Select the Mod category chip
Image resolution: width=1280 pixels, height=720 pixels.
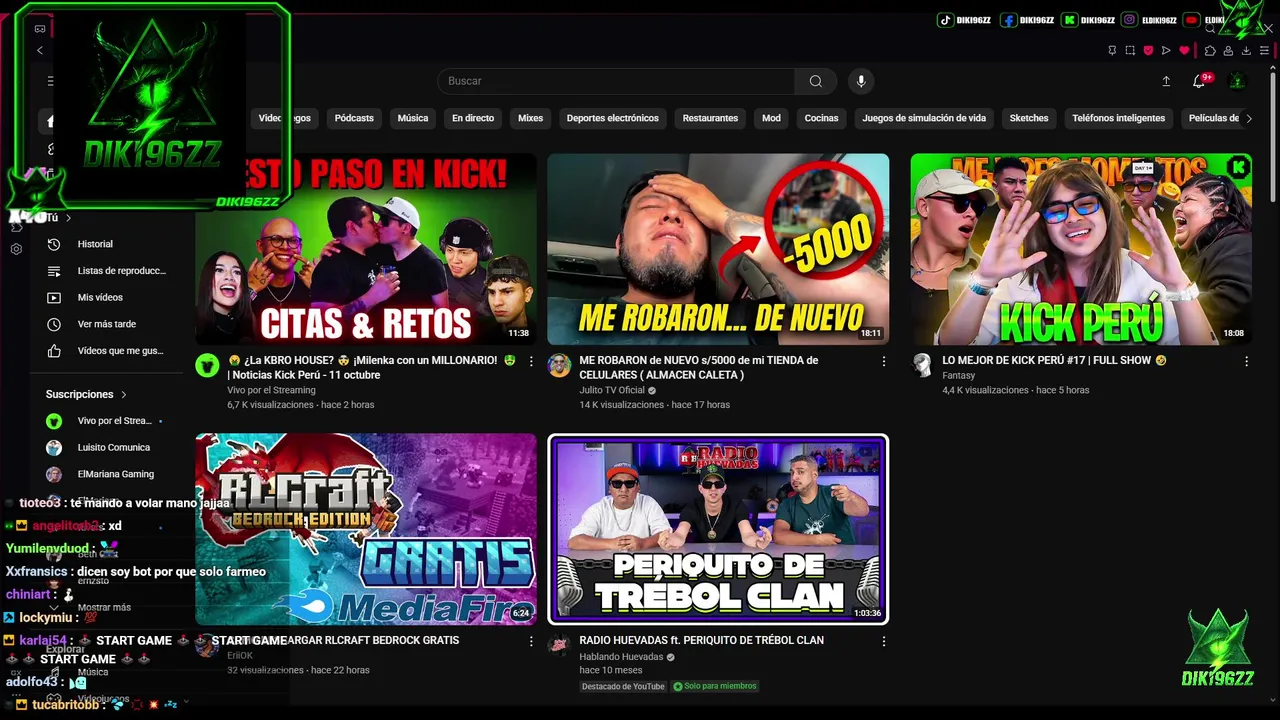771,118
